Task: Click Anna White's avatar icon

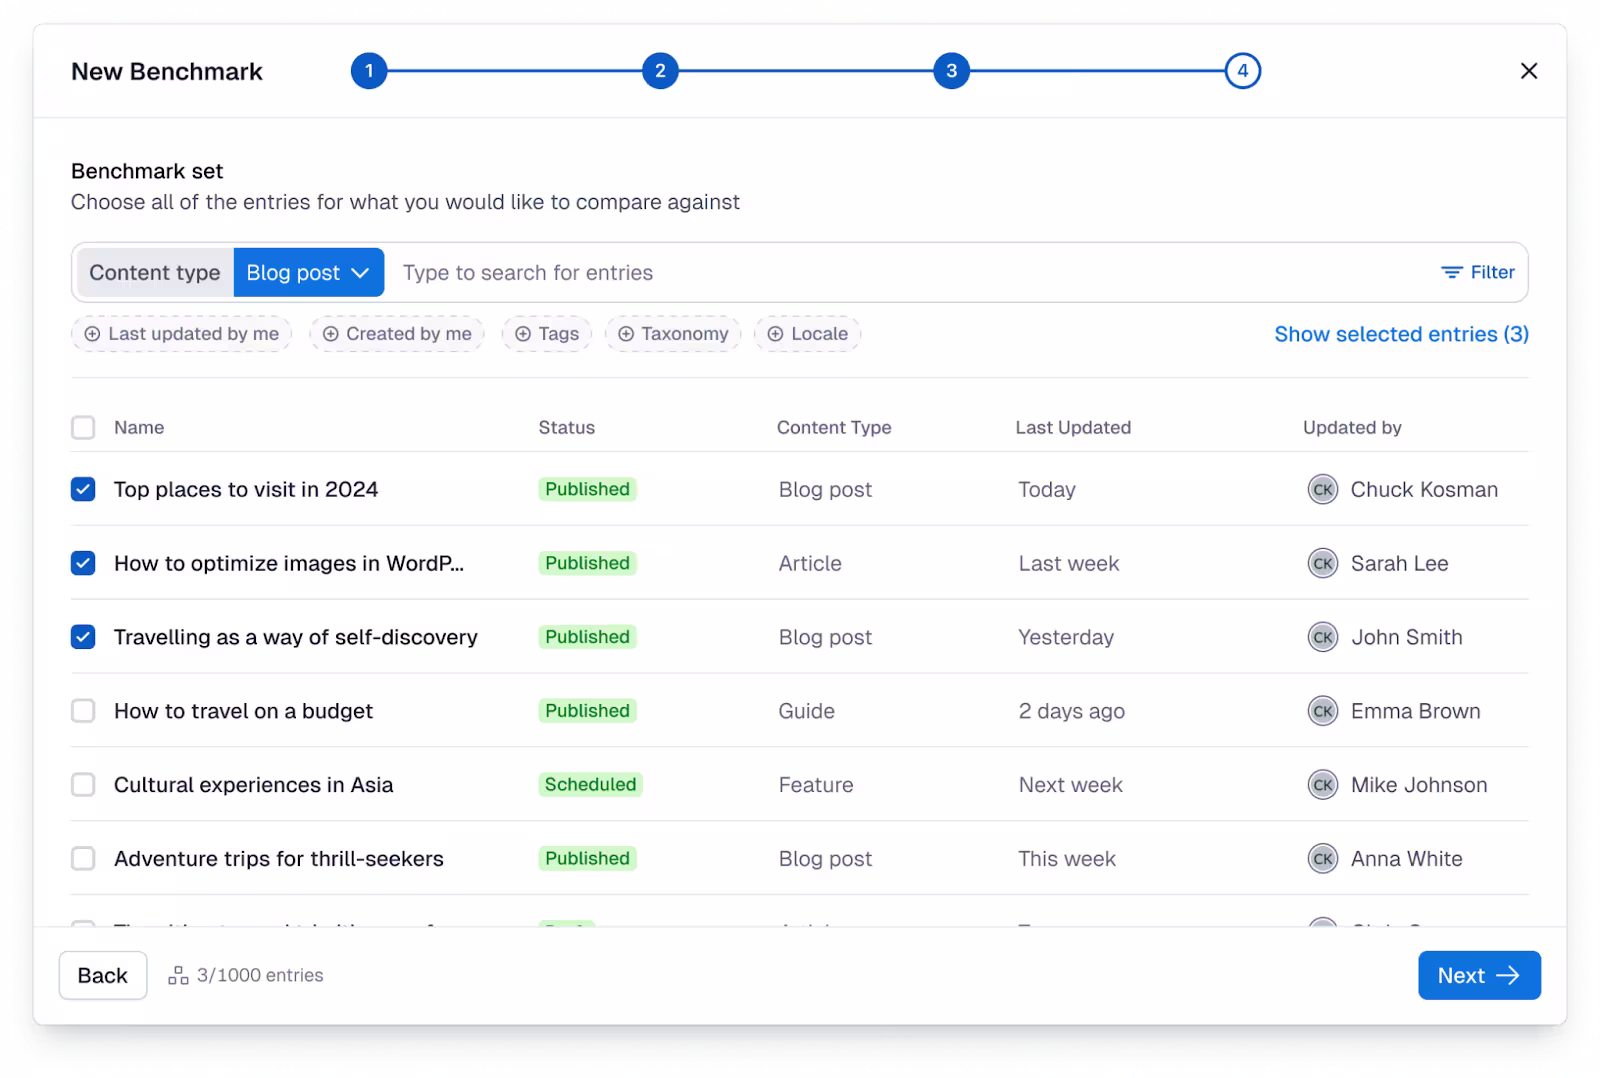Action: click(1322, 859)
